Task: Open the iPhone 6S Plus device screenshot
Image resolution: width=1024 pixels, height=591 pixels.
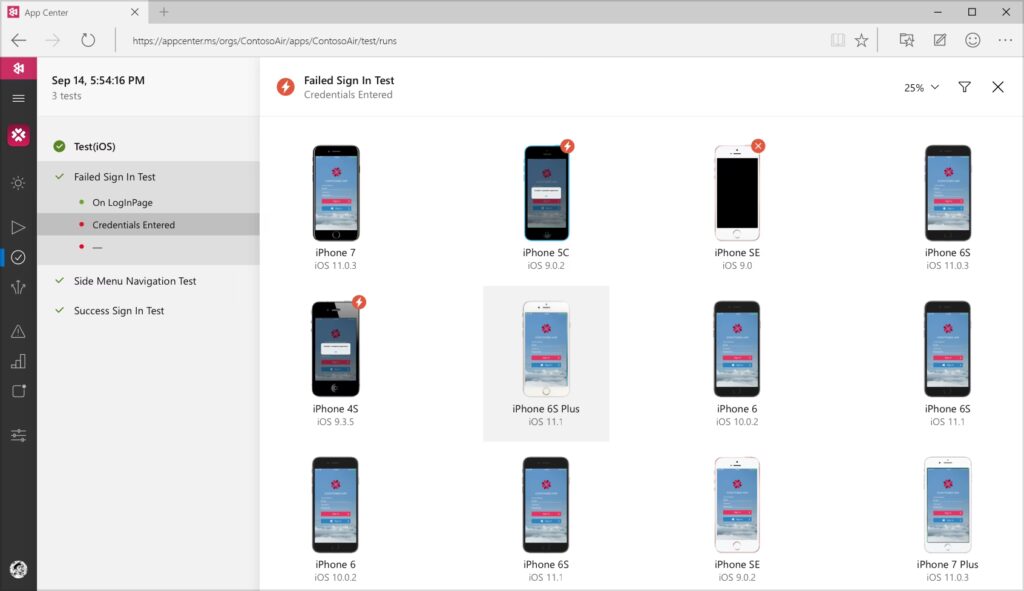Action: pyautogui.click(x=545, y=350)
